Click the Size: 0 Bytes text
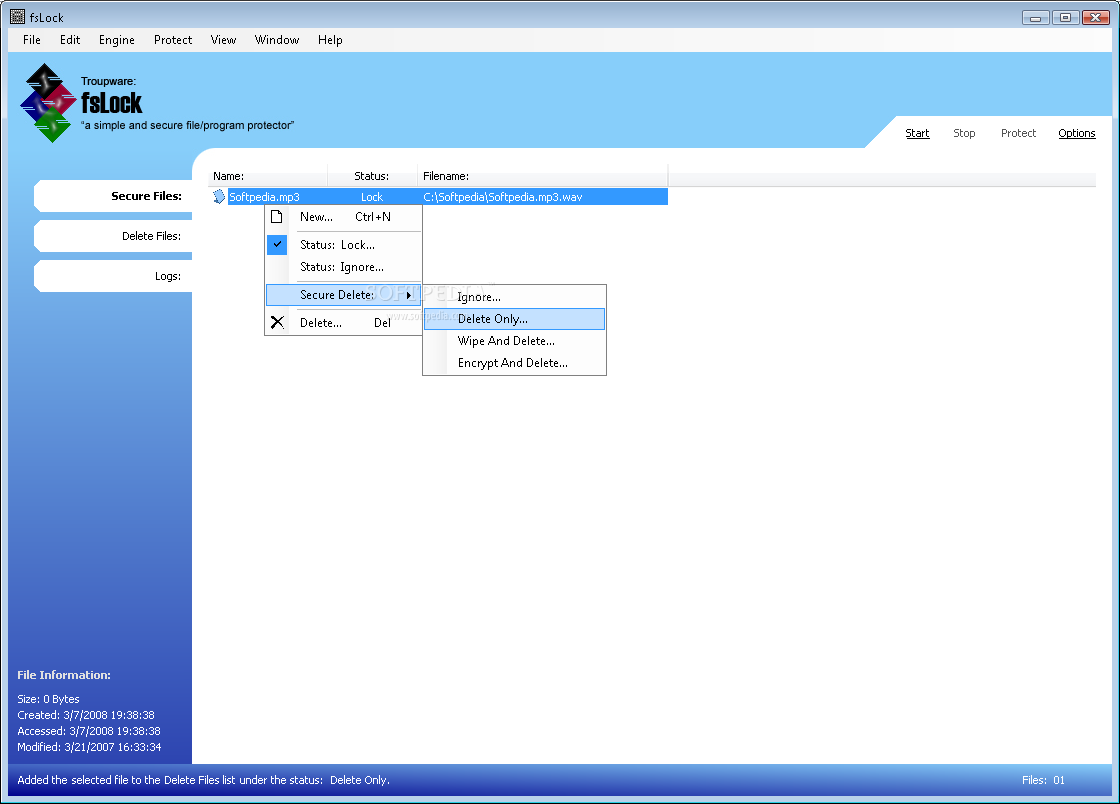The image size is (1120, 804). point(49,699)
